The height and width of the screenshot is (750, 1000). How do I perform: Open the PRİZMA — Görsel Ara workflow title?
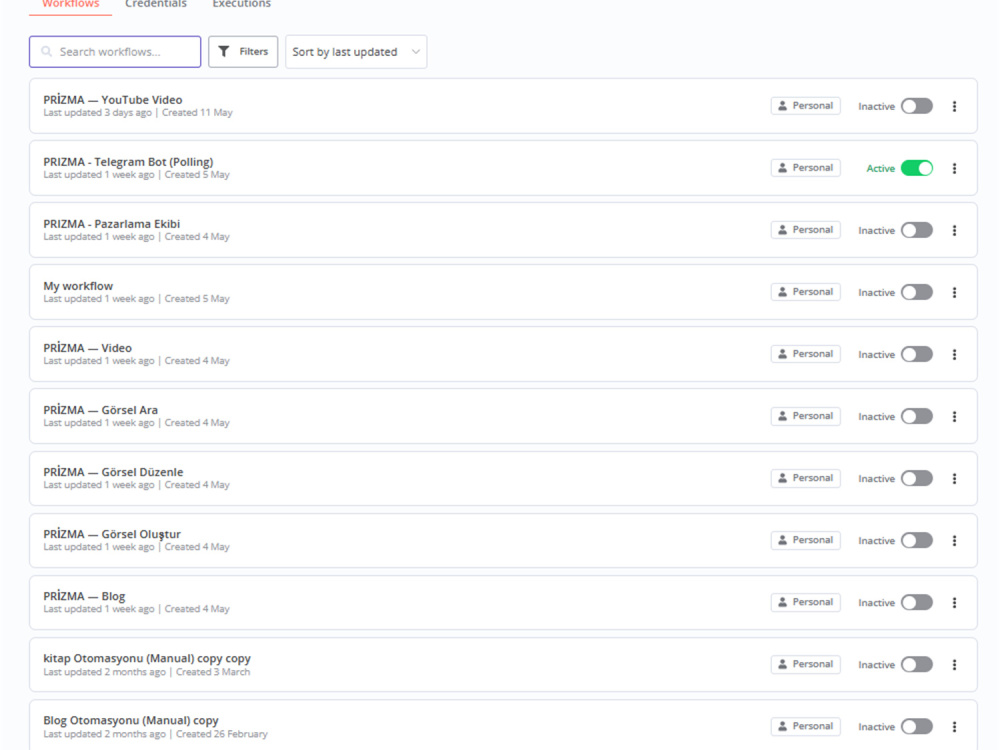[x=101, y=410]
